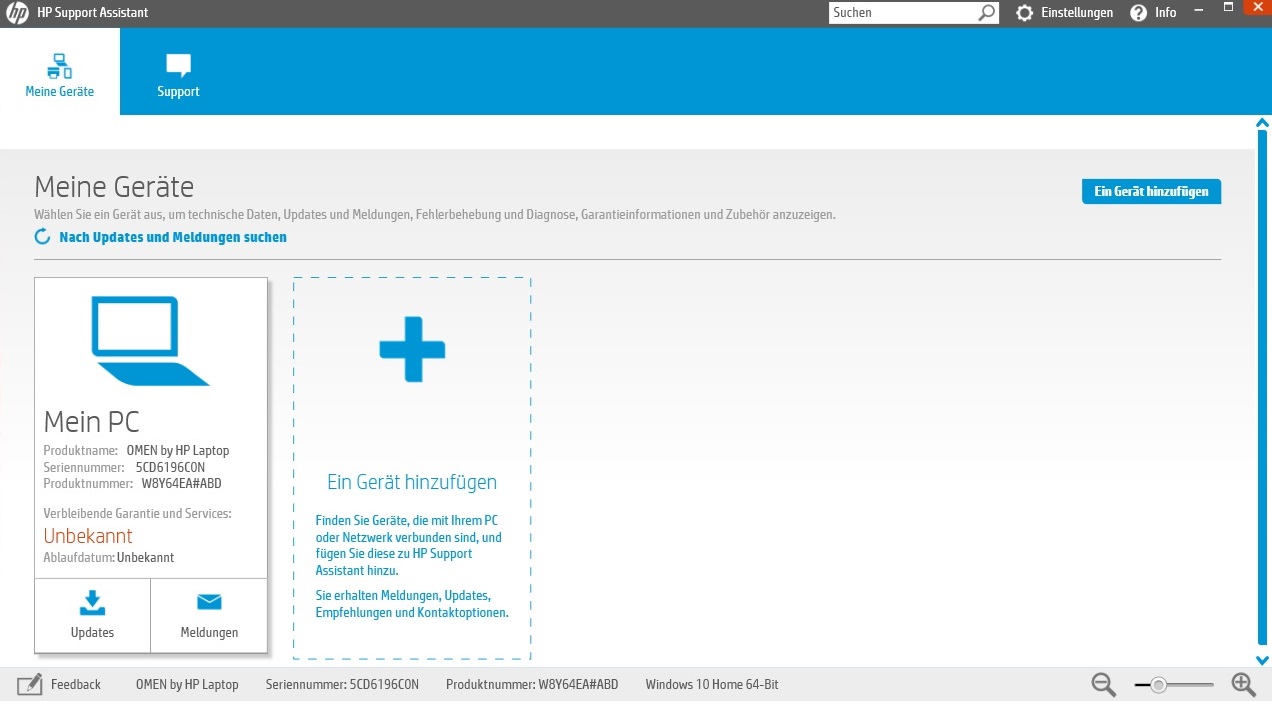Click the Meine Geräte page heading
Viewport: 1272px width, 701px height.
point(114,187)
